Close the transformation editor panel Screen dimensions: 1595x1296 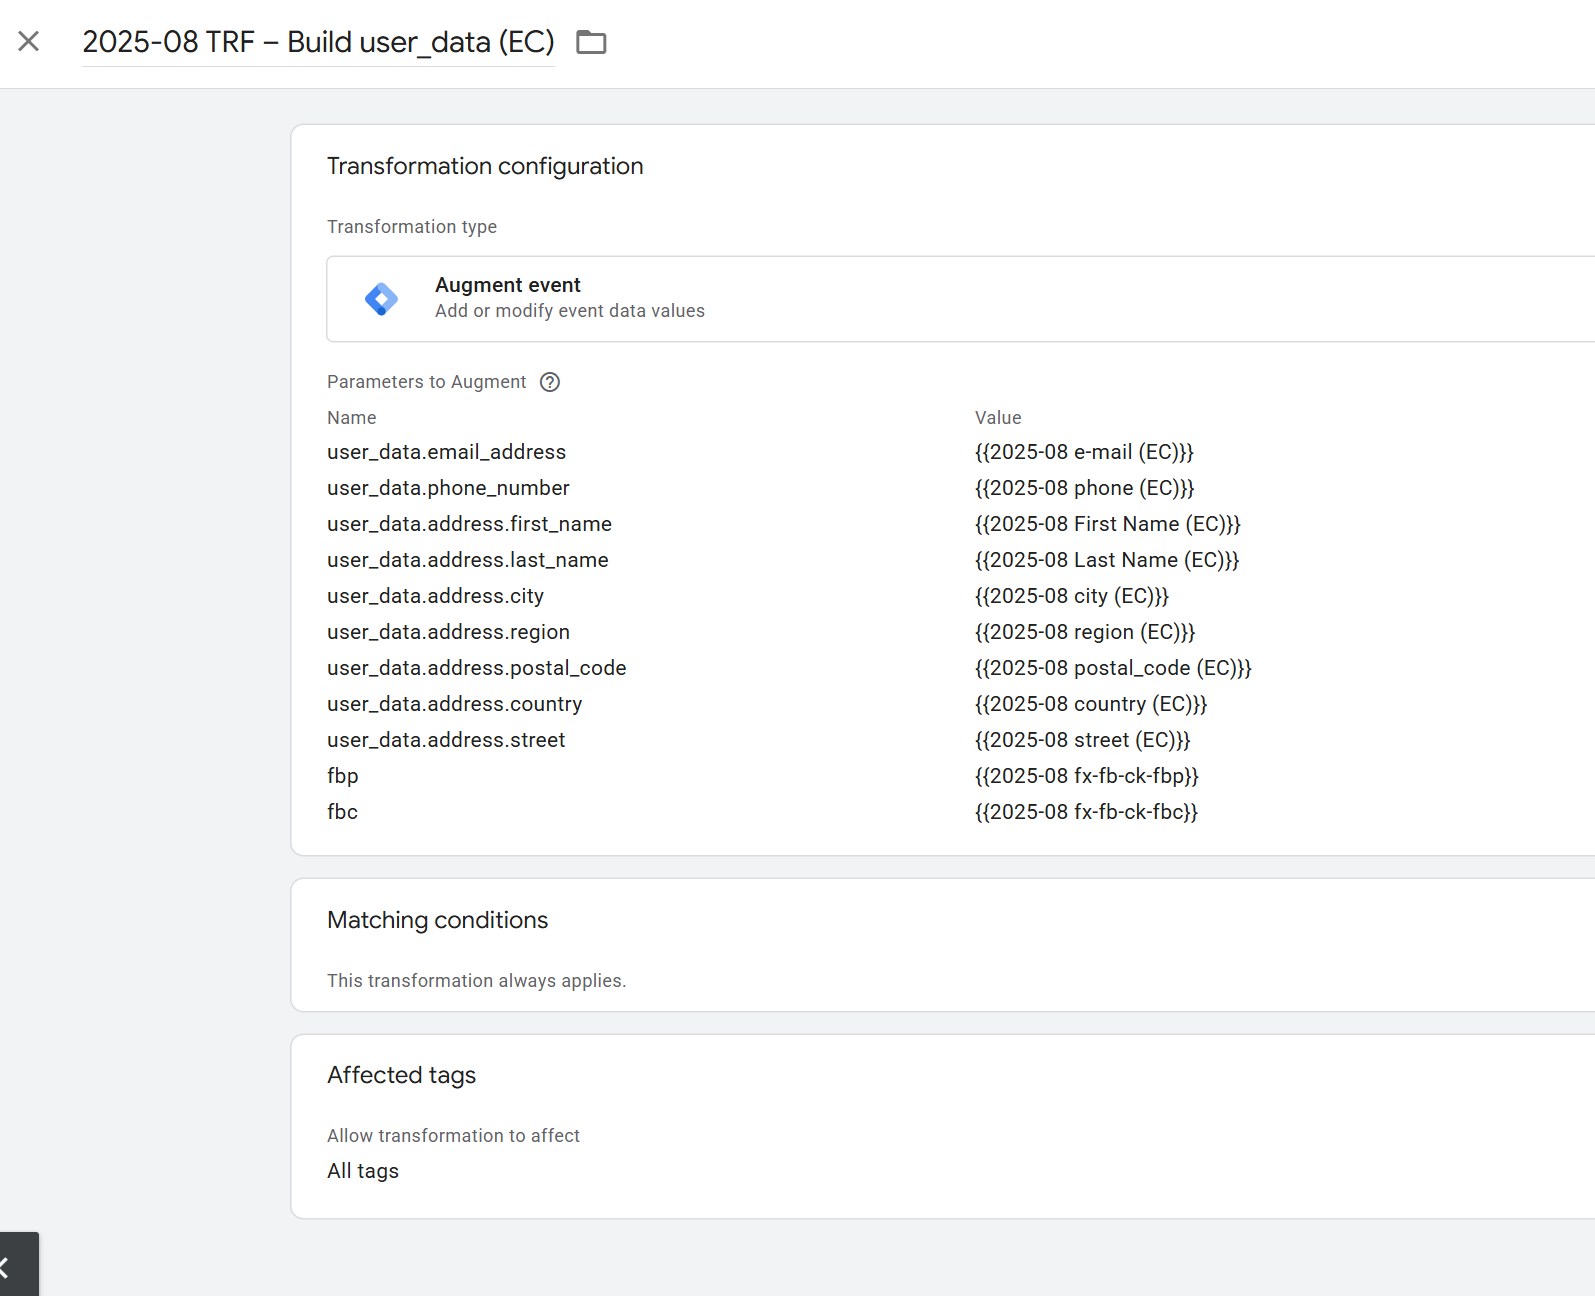pyautogui.click(x=29, y=41)
